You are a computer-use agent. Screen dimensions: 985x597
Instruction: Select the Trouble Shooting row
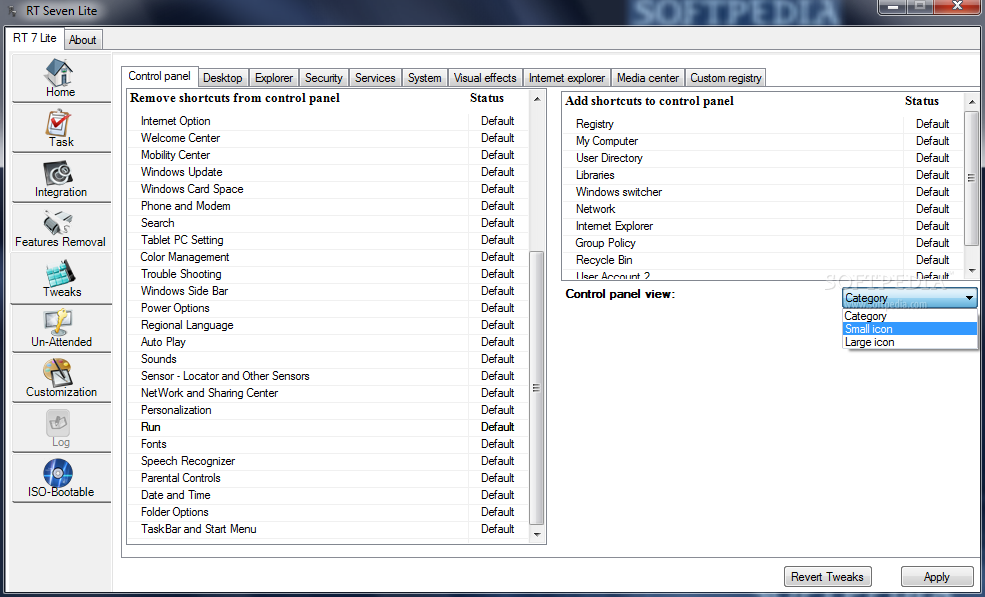329,274
